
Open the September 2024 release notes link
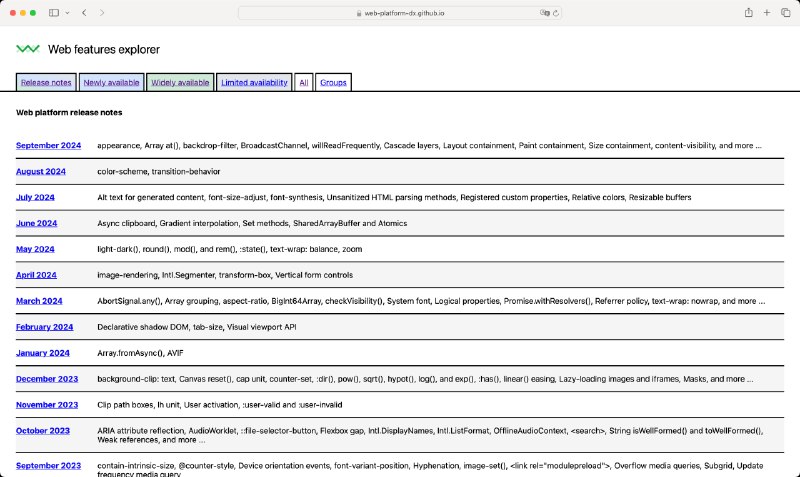tap(48, 145)
